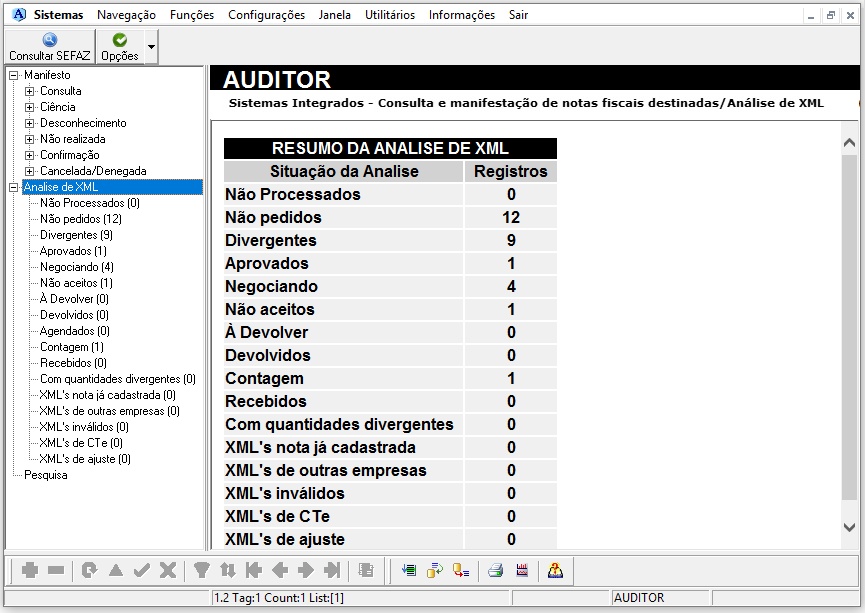Expand the Não realizada tree node
The width and height of the screenshot is (865, 613).
click(30, 140)
